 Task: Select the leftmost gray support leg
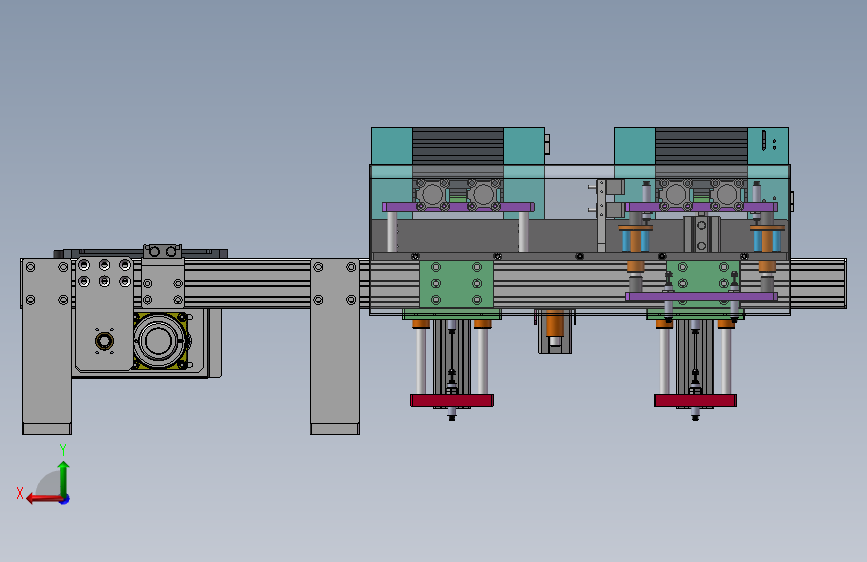(47, 346)
